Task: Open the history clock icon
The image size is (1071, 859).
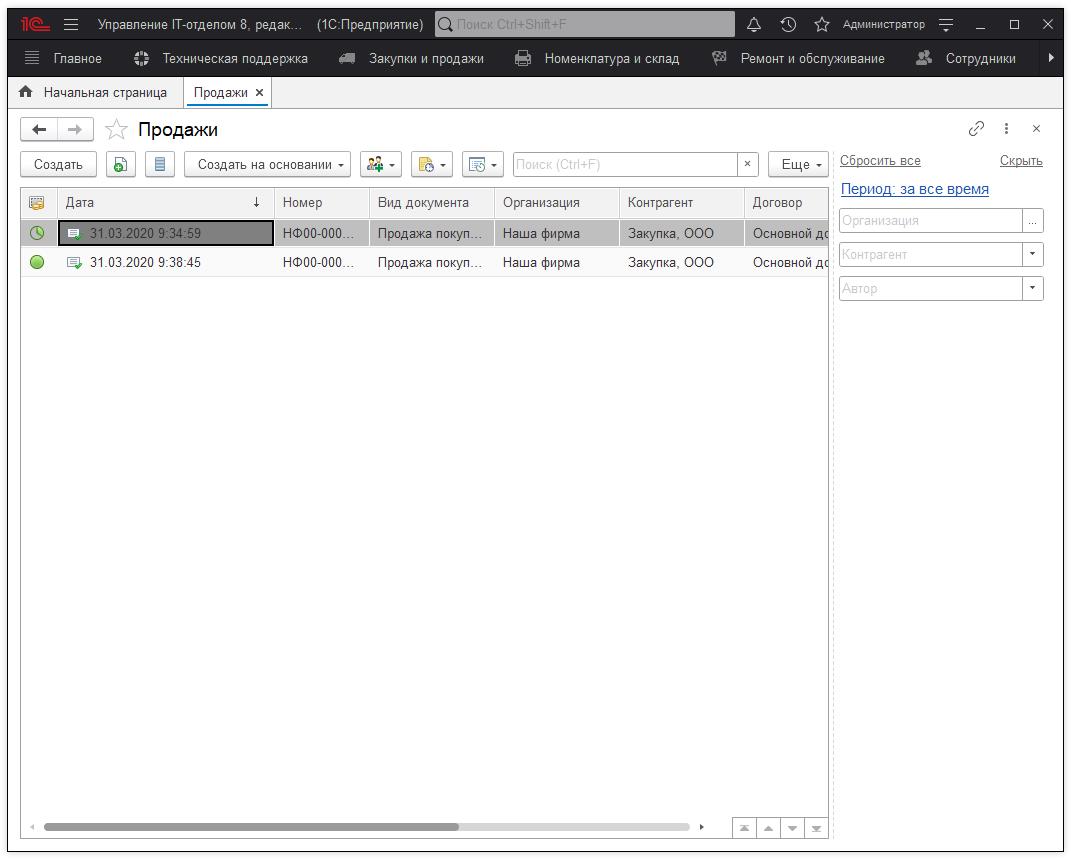Action: (788, 24)
